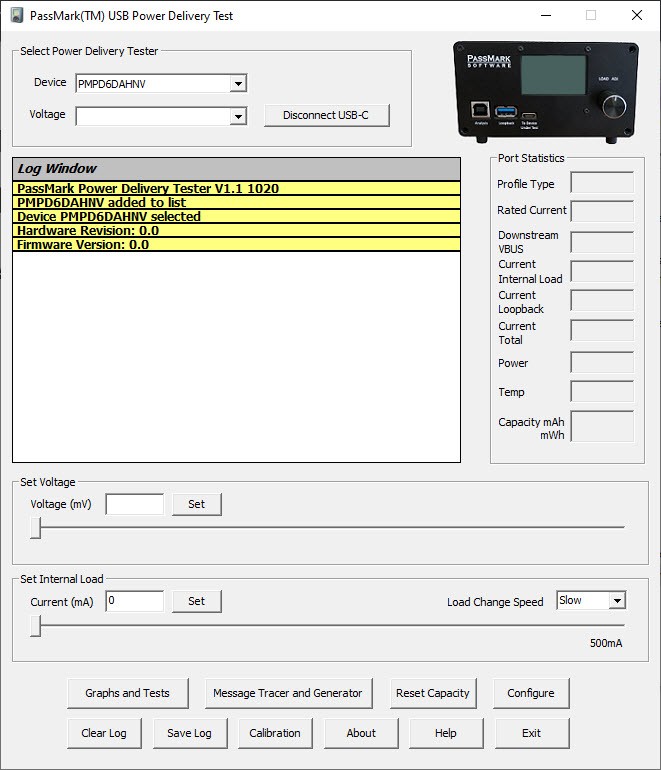Click the Current Loopback value field
Screen dimensions: 661x770
pos(602,301)
